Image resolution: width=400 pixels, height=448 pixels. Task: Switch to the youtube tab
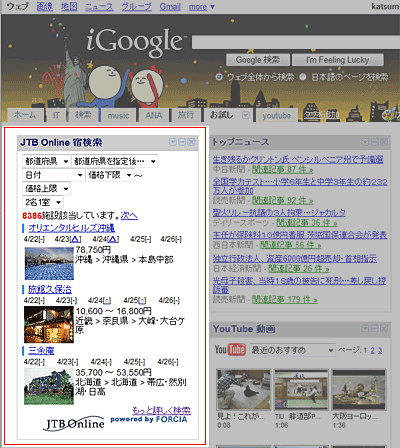[276, 116]
